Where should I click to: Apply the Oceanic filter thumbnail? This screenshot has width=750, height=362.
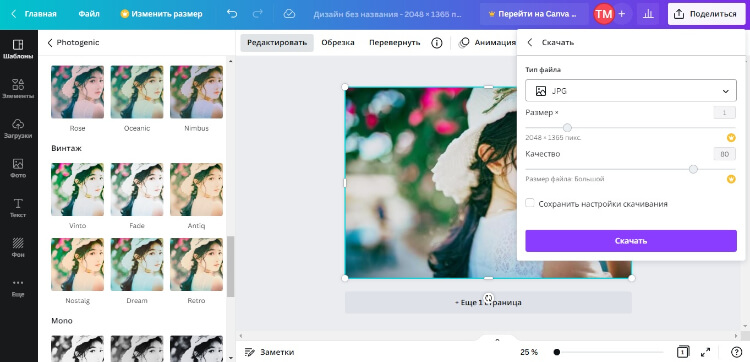tap(137, 92)
